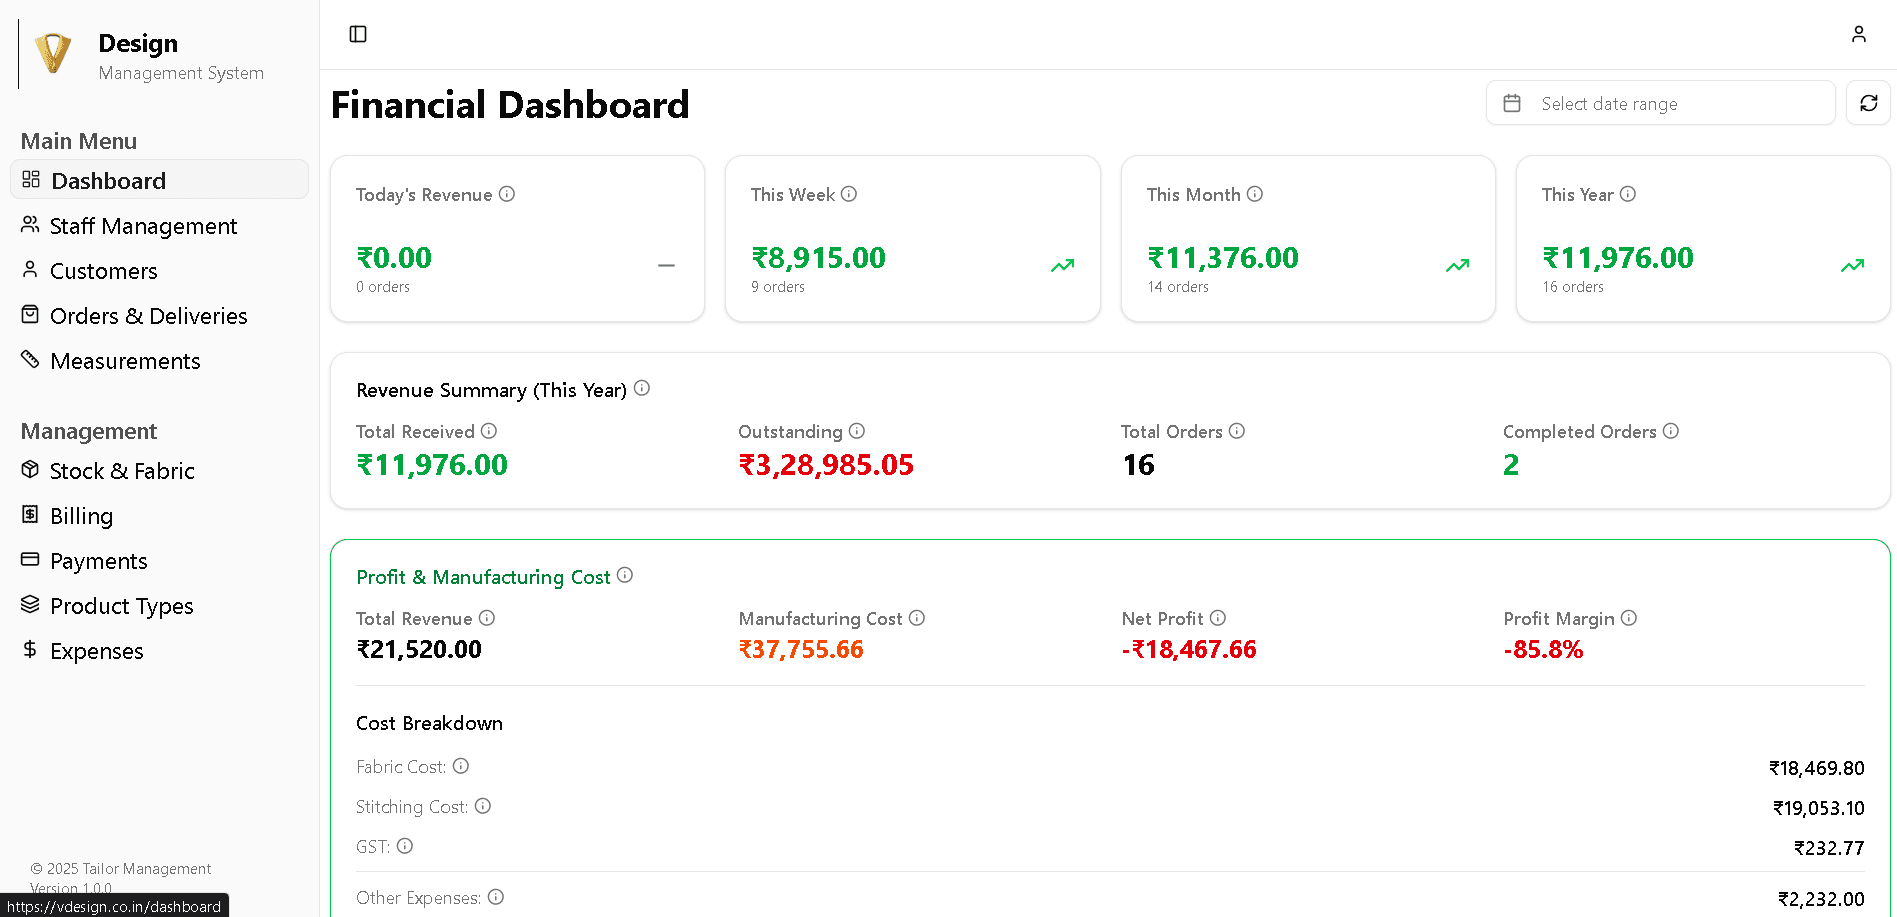Collapse the sidebar using the panel toggle
1897x917 pixels.
(x=357, y=33)
